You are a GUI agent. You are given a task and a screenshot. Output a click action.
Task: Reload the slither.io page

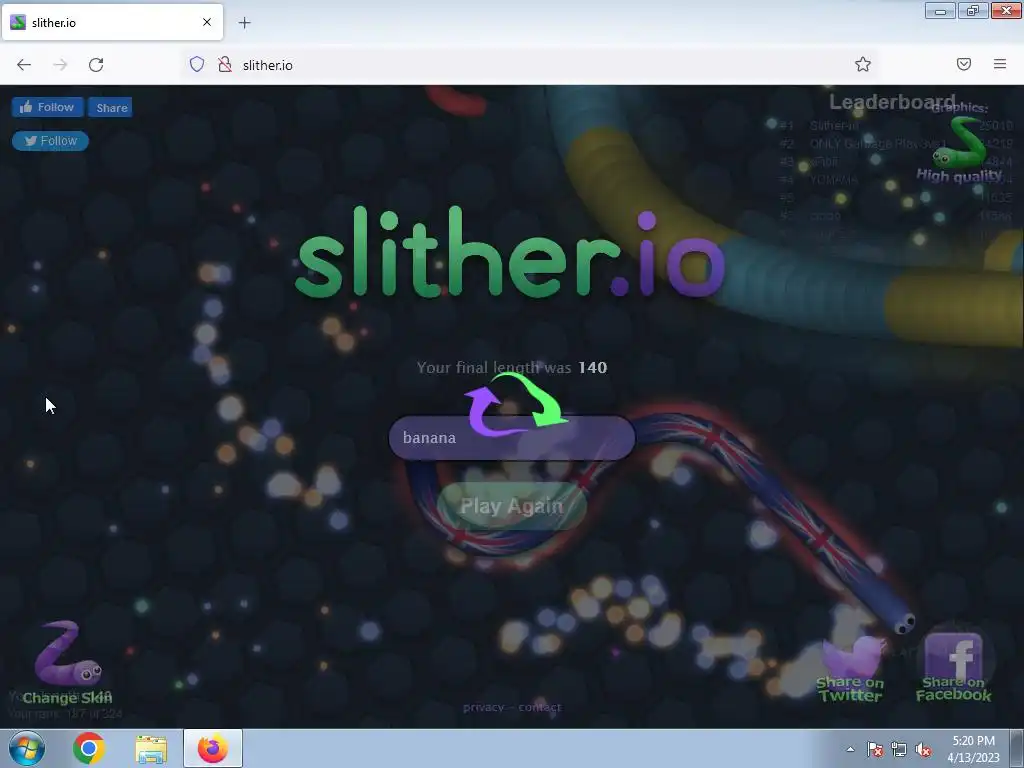96,65
